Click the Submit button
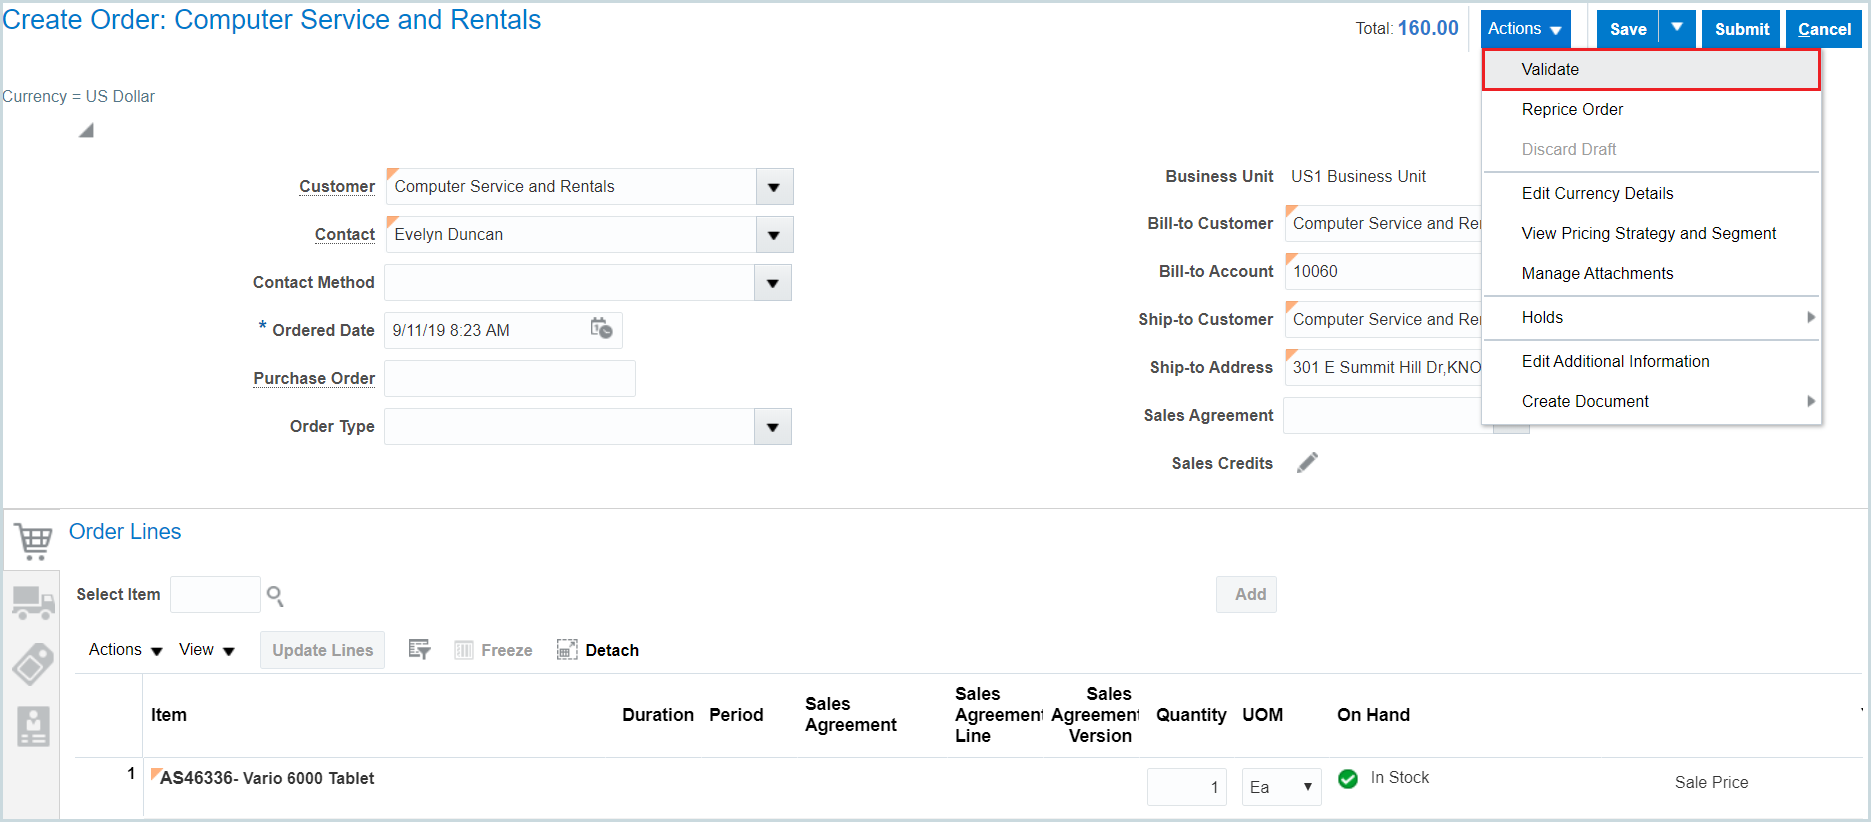The height and width of the screenshot is (822, 1871). point(1741,29)
